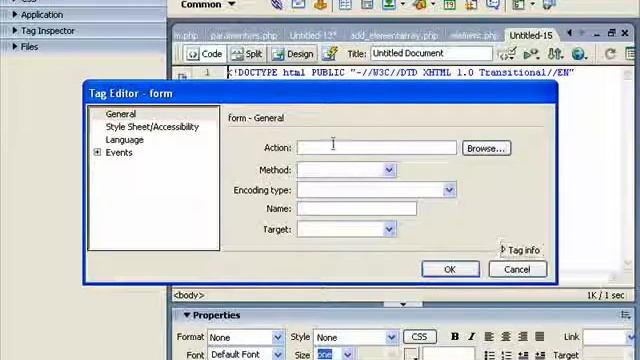Viewport: 640px width, 360px height.
Task: Open the Encoding type dropdown
Action: tap(449, 190)
